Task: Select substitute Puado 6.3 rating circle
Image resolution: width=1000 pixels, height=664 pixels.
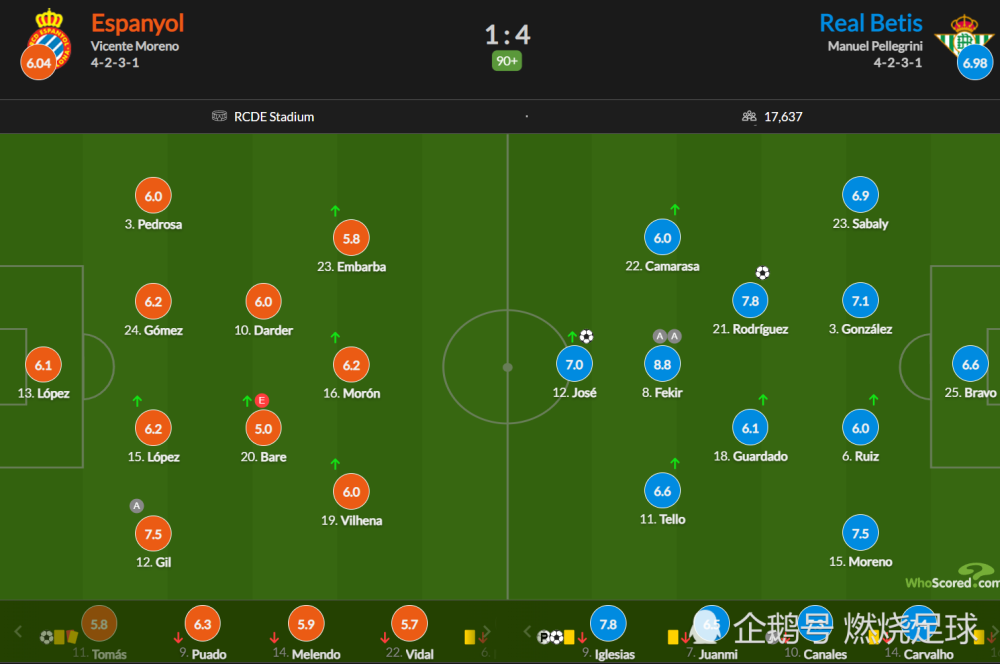Action: click(202, 624)
